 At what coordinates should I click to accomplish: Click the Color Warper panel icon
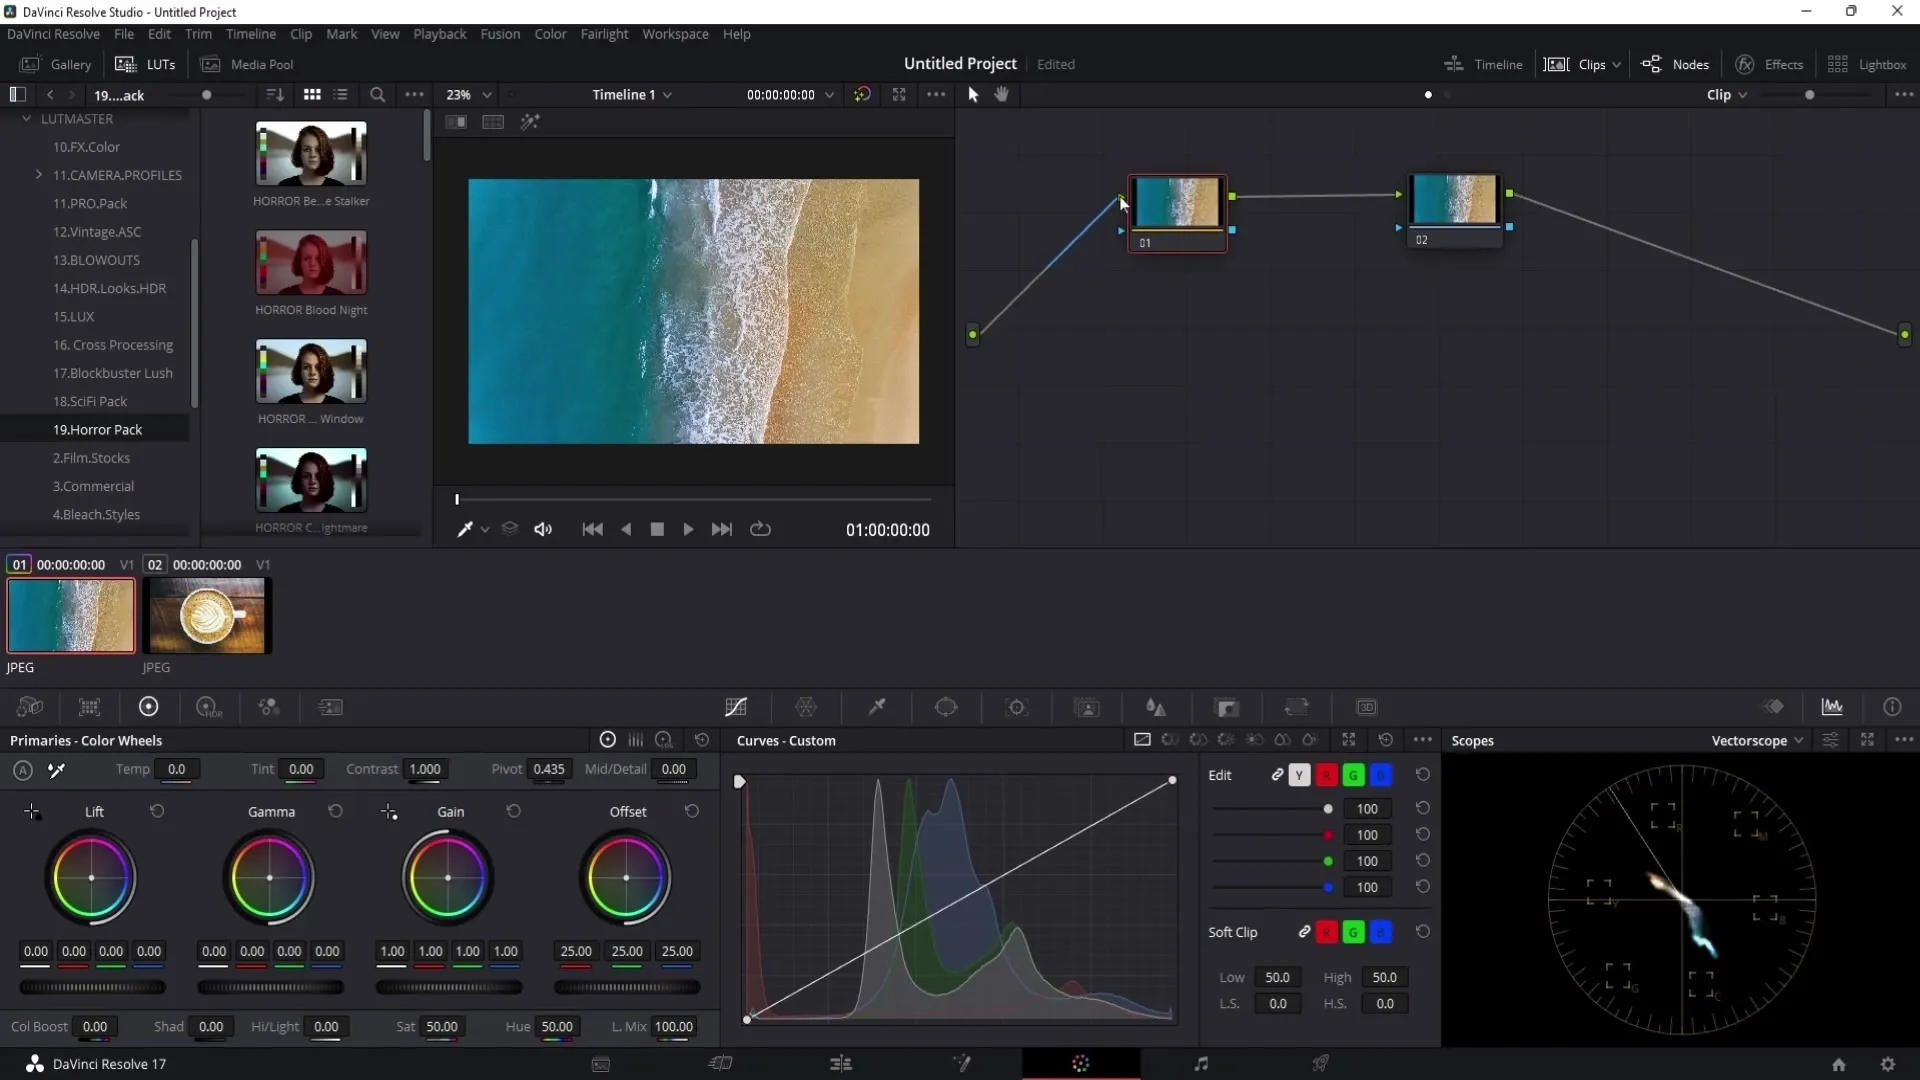point(808,707)
